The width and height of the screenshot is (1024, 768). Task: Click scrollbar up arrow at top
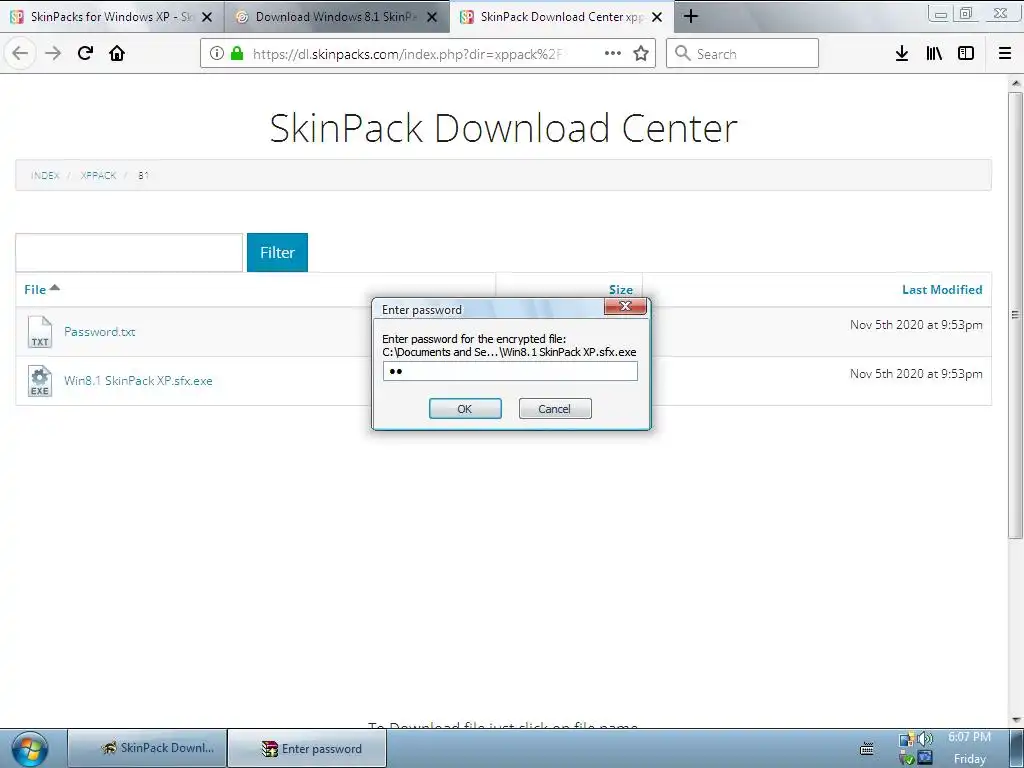[x=1016, y=83]
